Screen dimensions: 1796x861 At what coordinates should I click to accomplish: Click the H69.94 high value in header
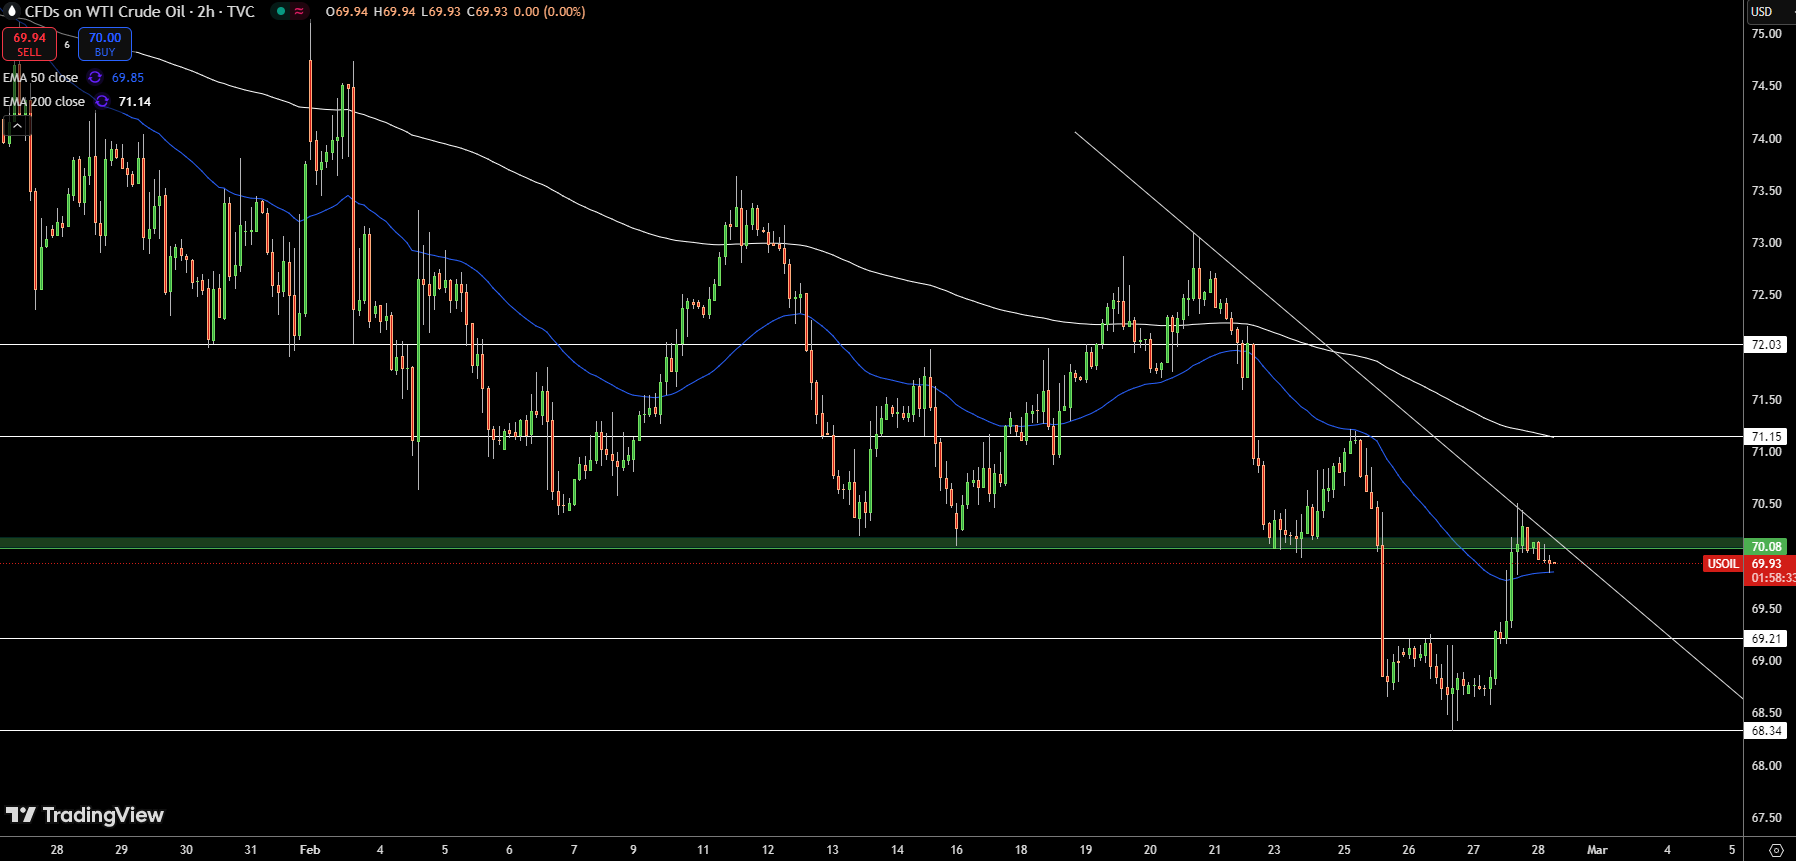[x=394, y=12]
